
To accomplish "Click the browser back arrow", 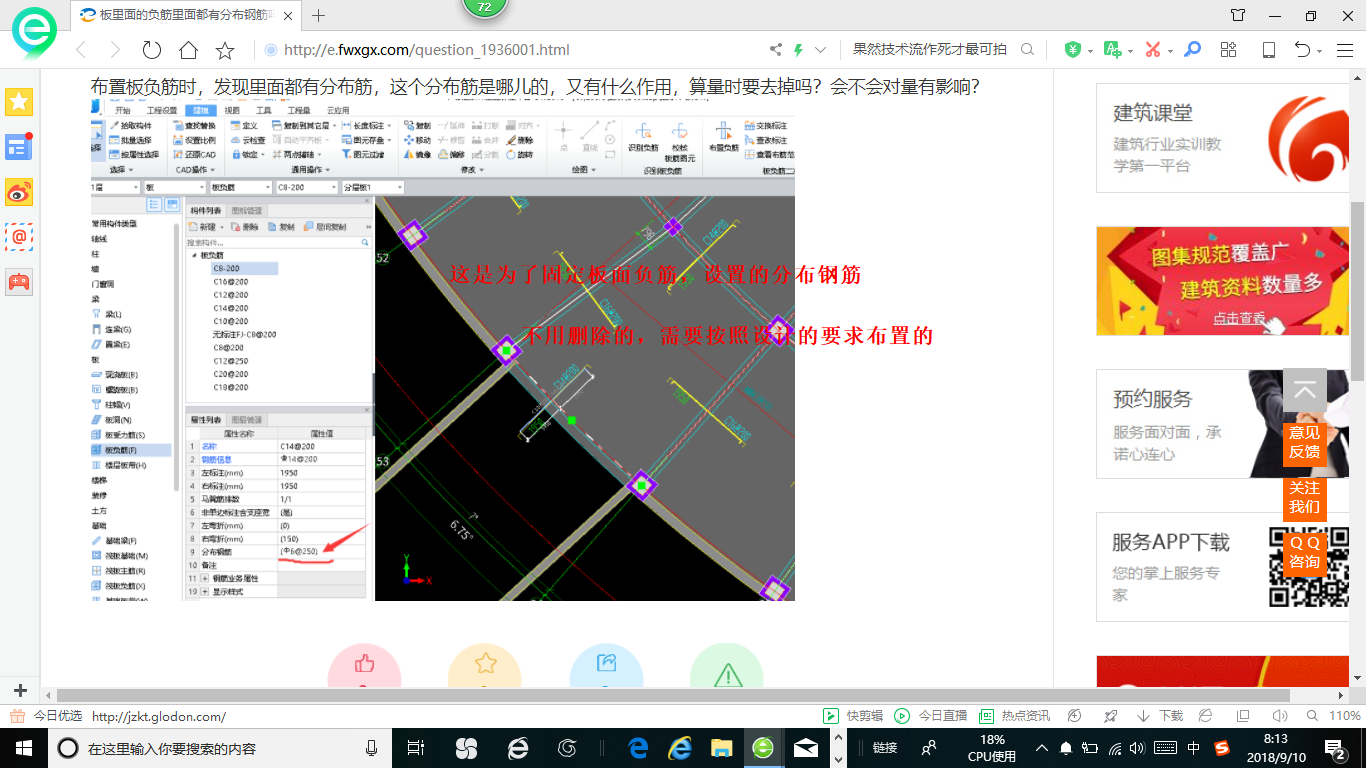I will point(81,50).
